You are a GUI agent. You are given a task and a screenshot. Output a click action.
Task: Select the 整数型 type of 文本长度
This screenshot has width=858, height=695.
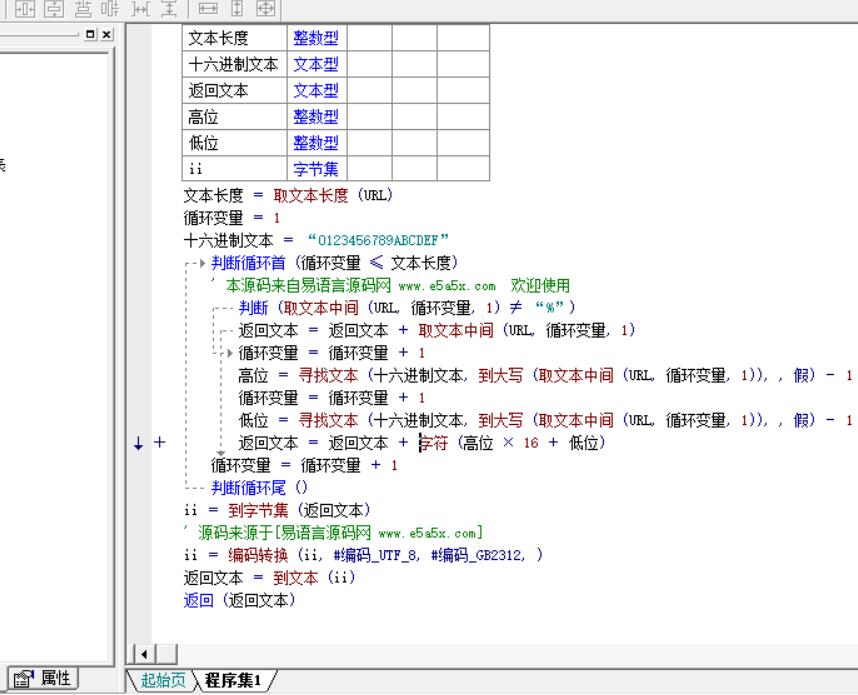click(316, 38)
